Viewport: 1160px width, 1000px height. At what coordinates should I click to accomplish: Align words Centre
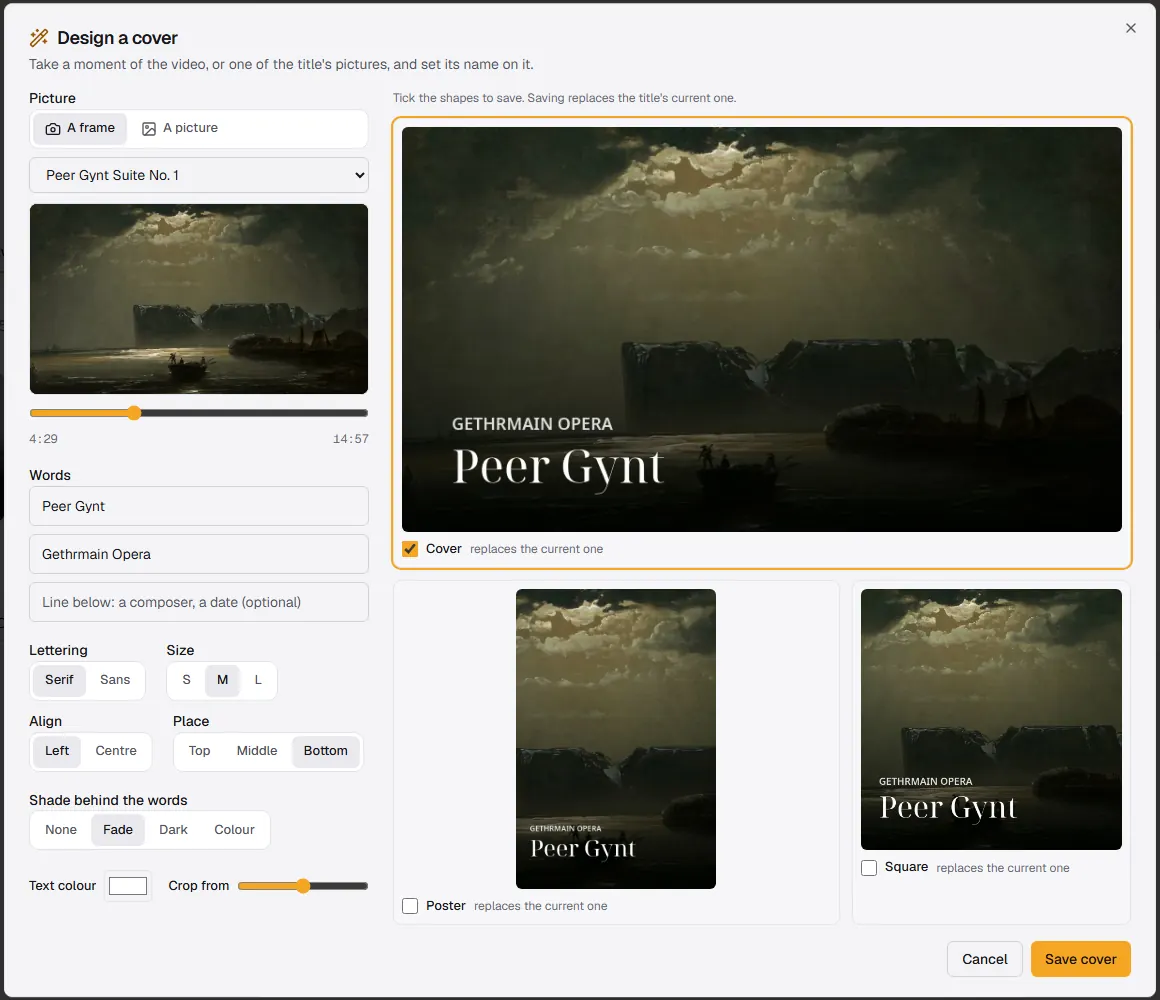point(116,751)
